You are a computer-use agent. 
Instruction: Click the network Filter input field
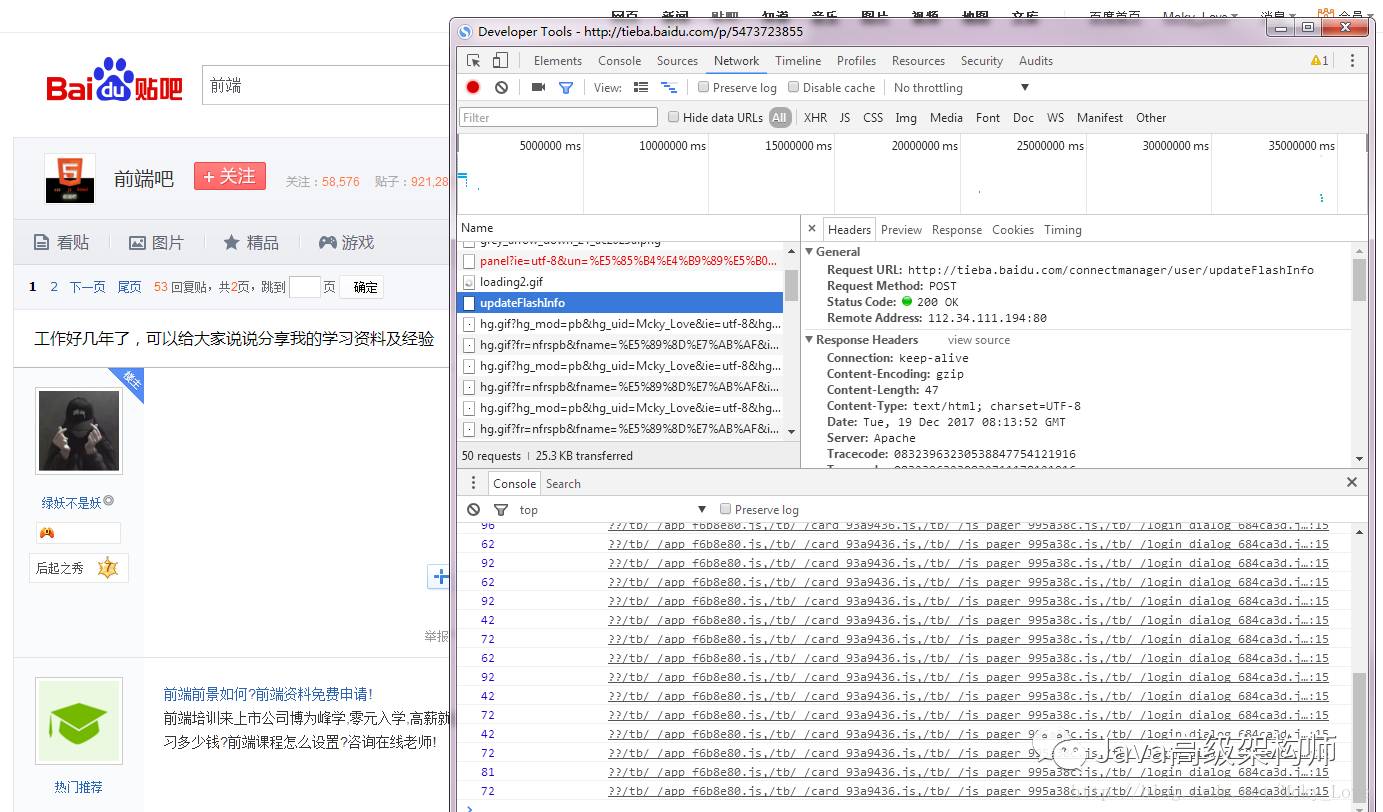[558, 118]
